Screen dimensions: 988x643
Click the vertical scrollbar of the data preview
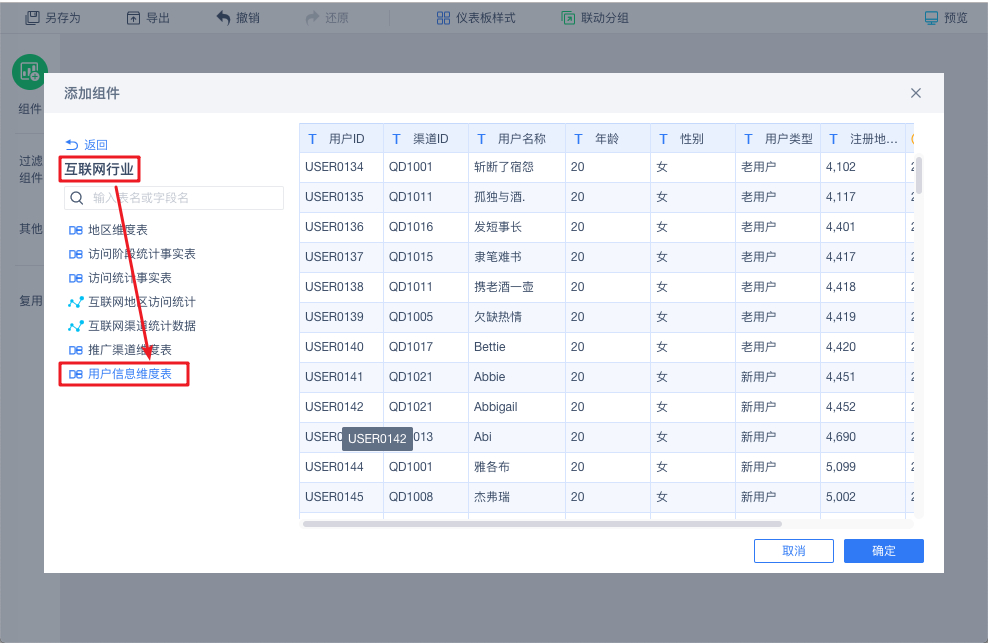[919, 175]
